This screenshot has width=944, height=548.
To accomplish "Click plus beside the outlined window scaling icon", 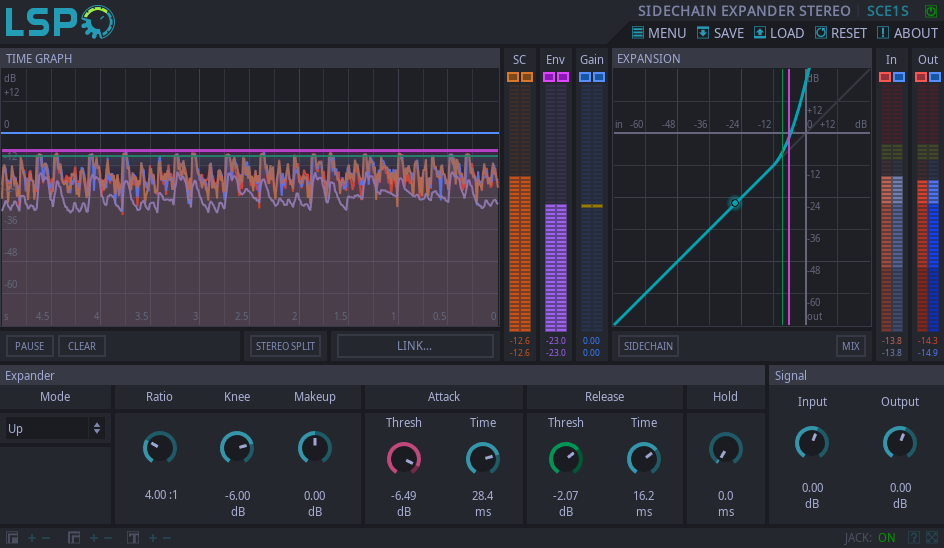I will (94, 538).
